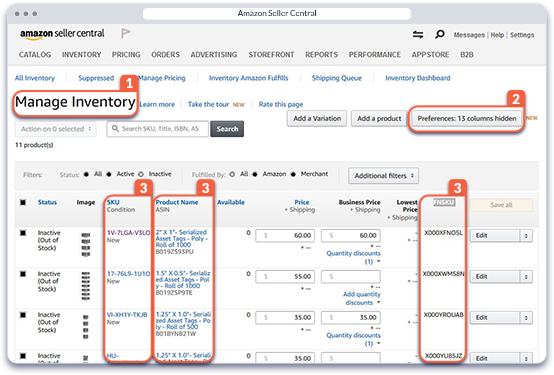Select Fulfilled By Amazon radio button
The width and height of the screenshot is (554, 375).
tap(255, 174)
